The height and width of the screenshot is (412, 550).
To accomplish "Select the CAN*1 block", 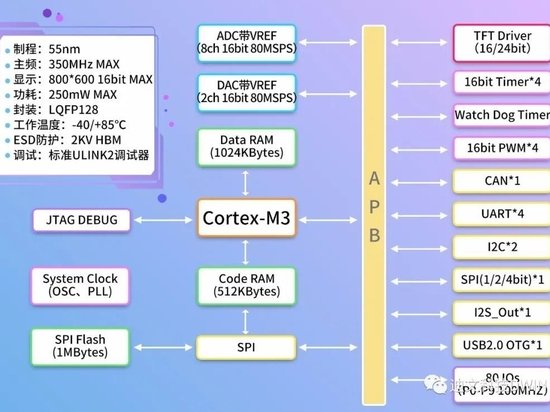I will pyautogui.click(x=502, y=181).
